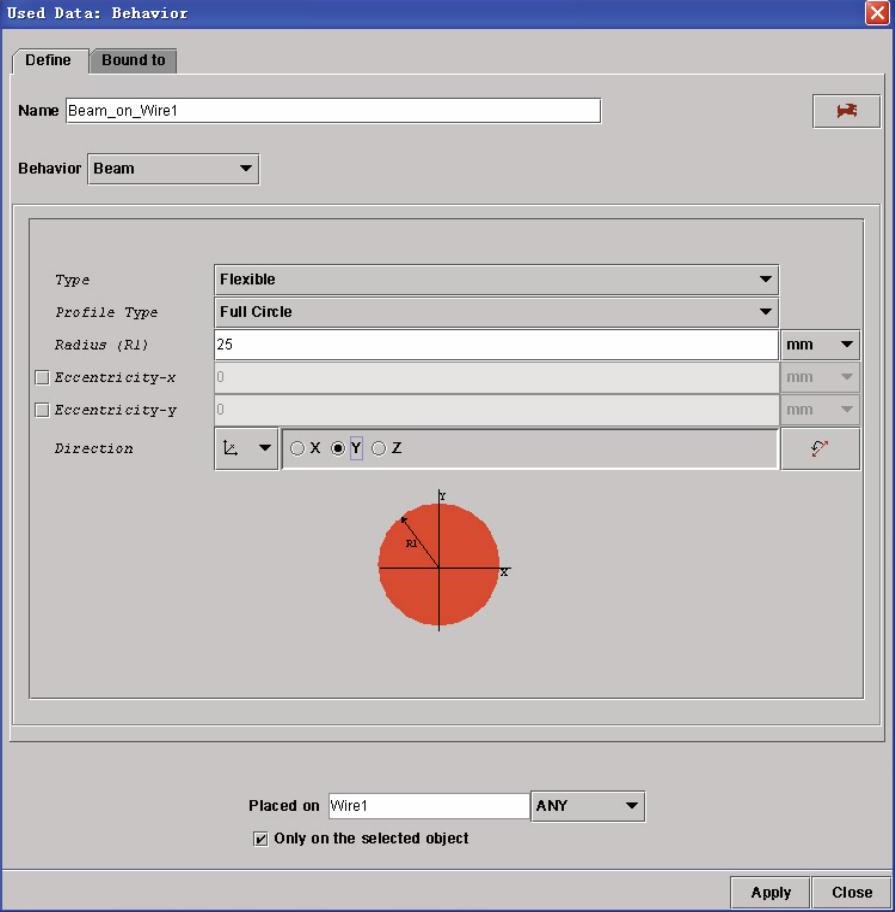Screen dimensions: 895x912
Task: Open the Profile Type Full Circle dropdown
Action: tap(496, 312)
